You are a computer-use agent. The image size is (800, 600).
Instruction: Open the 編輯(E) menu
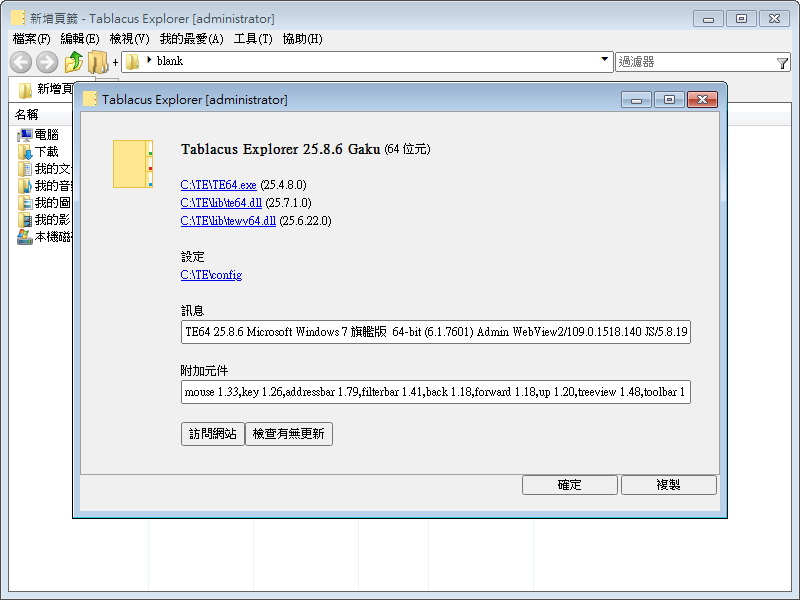point(80,39)
